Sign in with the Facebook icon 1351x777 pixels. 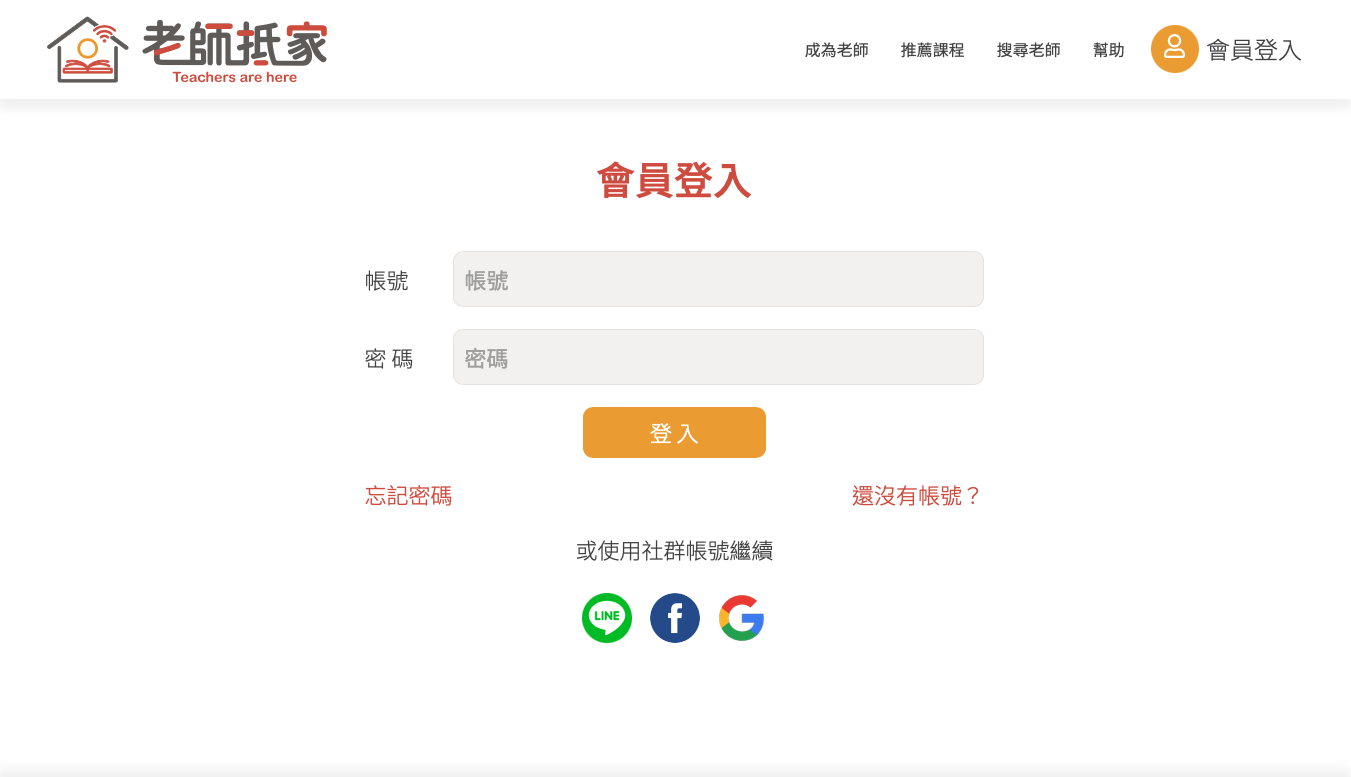(x=675, y=618)
